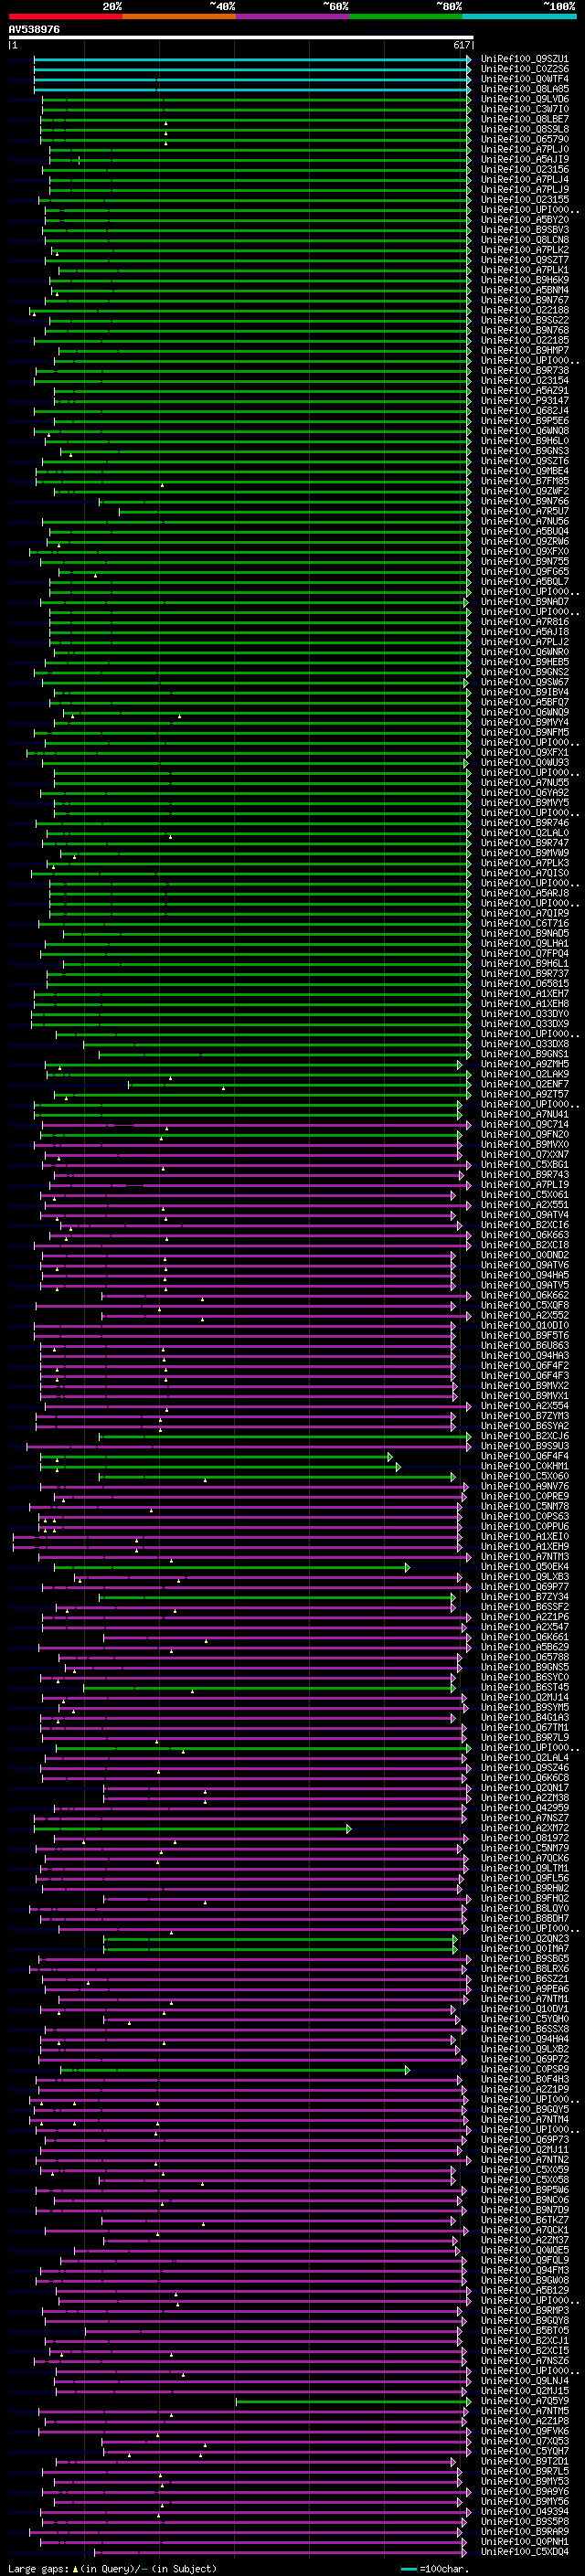Select label UniRef100_O65790

(x=524, y=139)
